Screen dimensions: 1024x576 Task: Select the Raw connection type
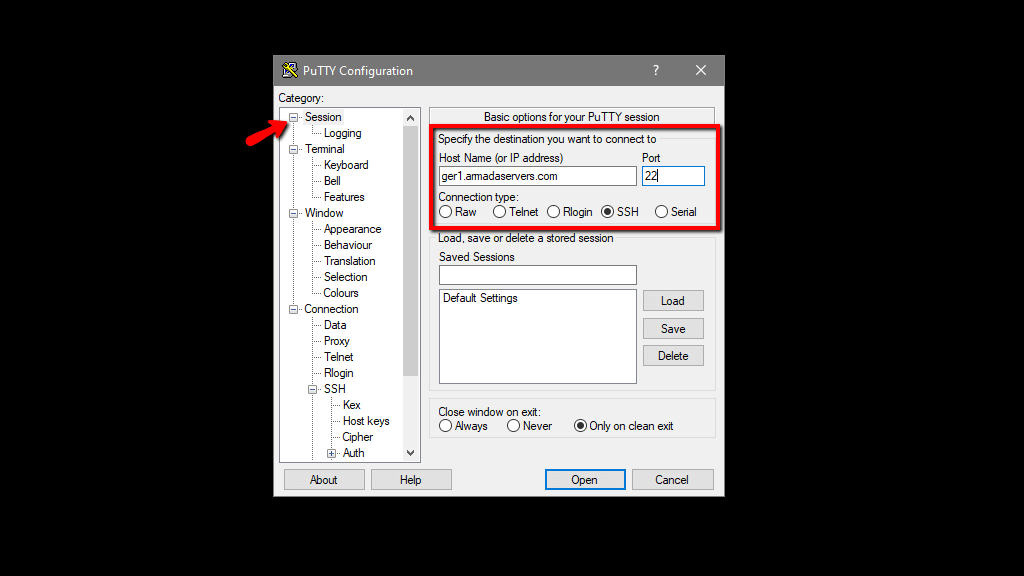445,211
